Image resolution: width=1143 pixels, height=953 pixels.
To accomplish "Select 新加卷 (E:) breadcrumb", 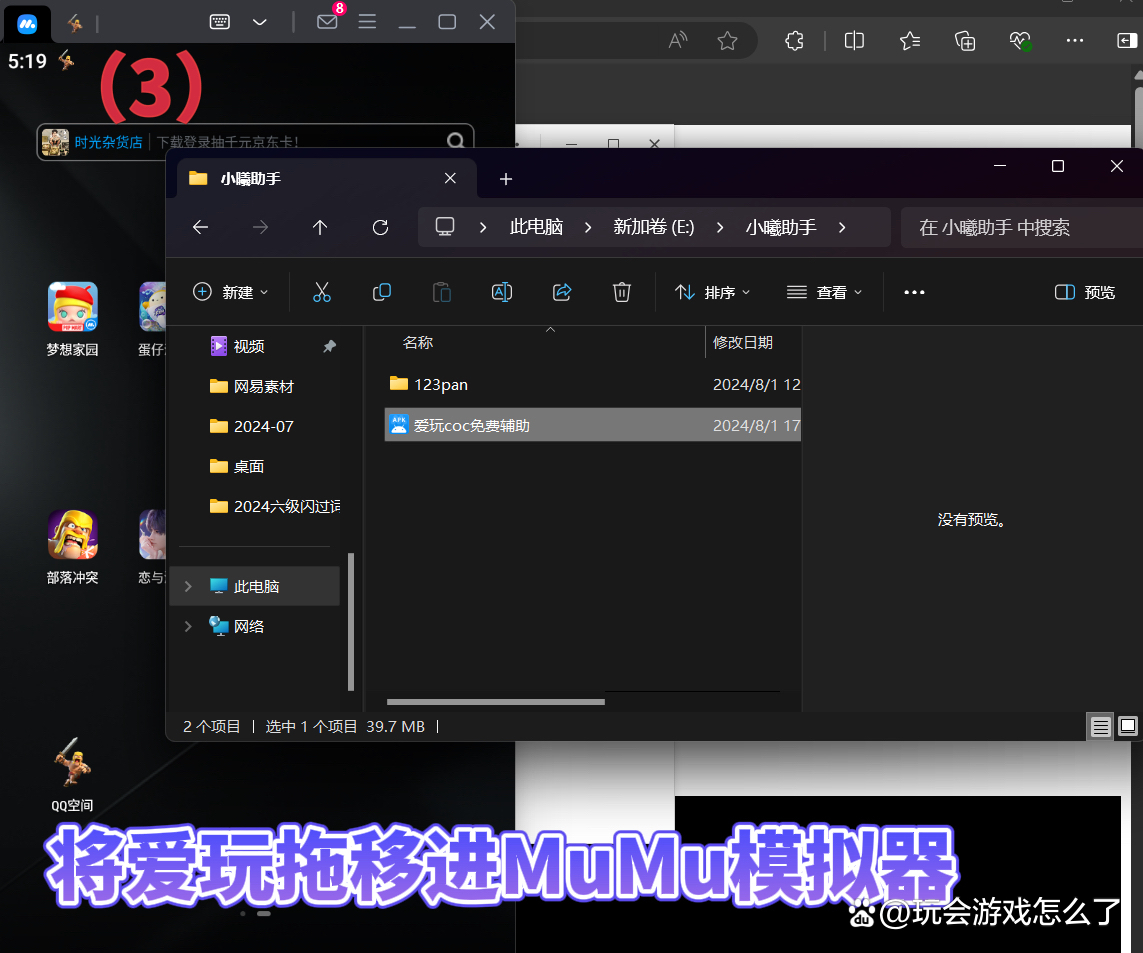I will click(654, 227).
